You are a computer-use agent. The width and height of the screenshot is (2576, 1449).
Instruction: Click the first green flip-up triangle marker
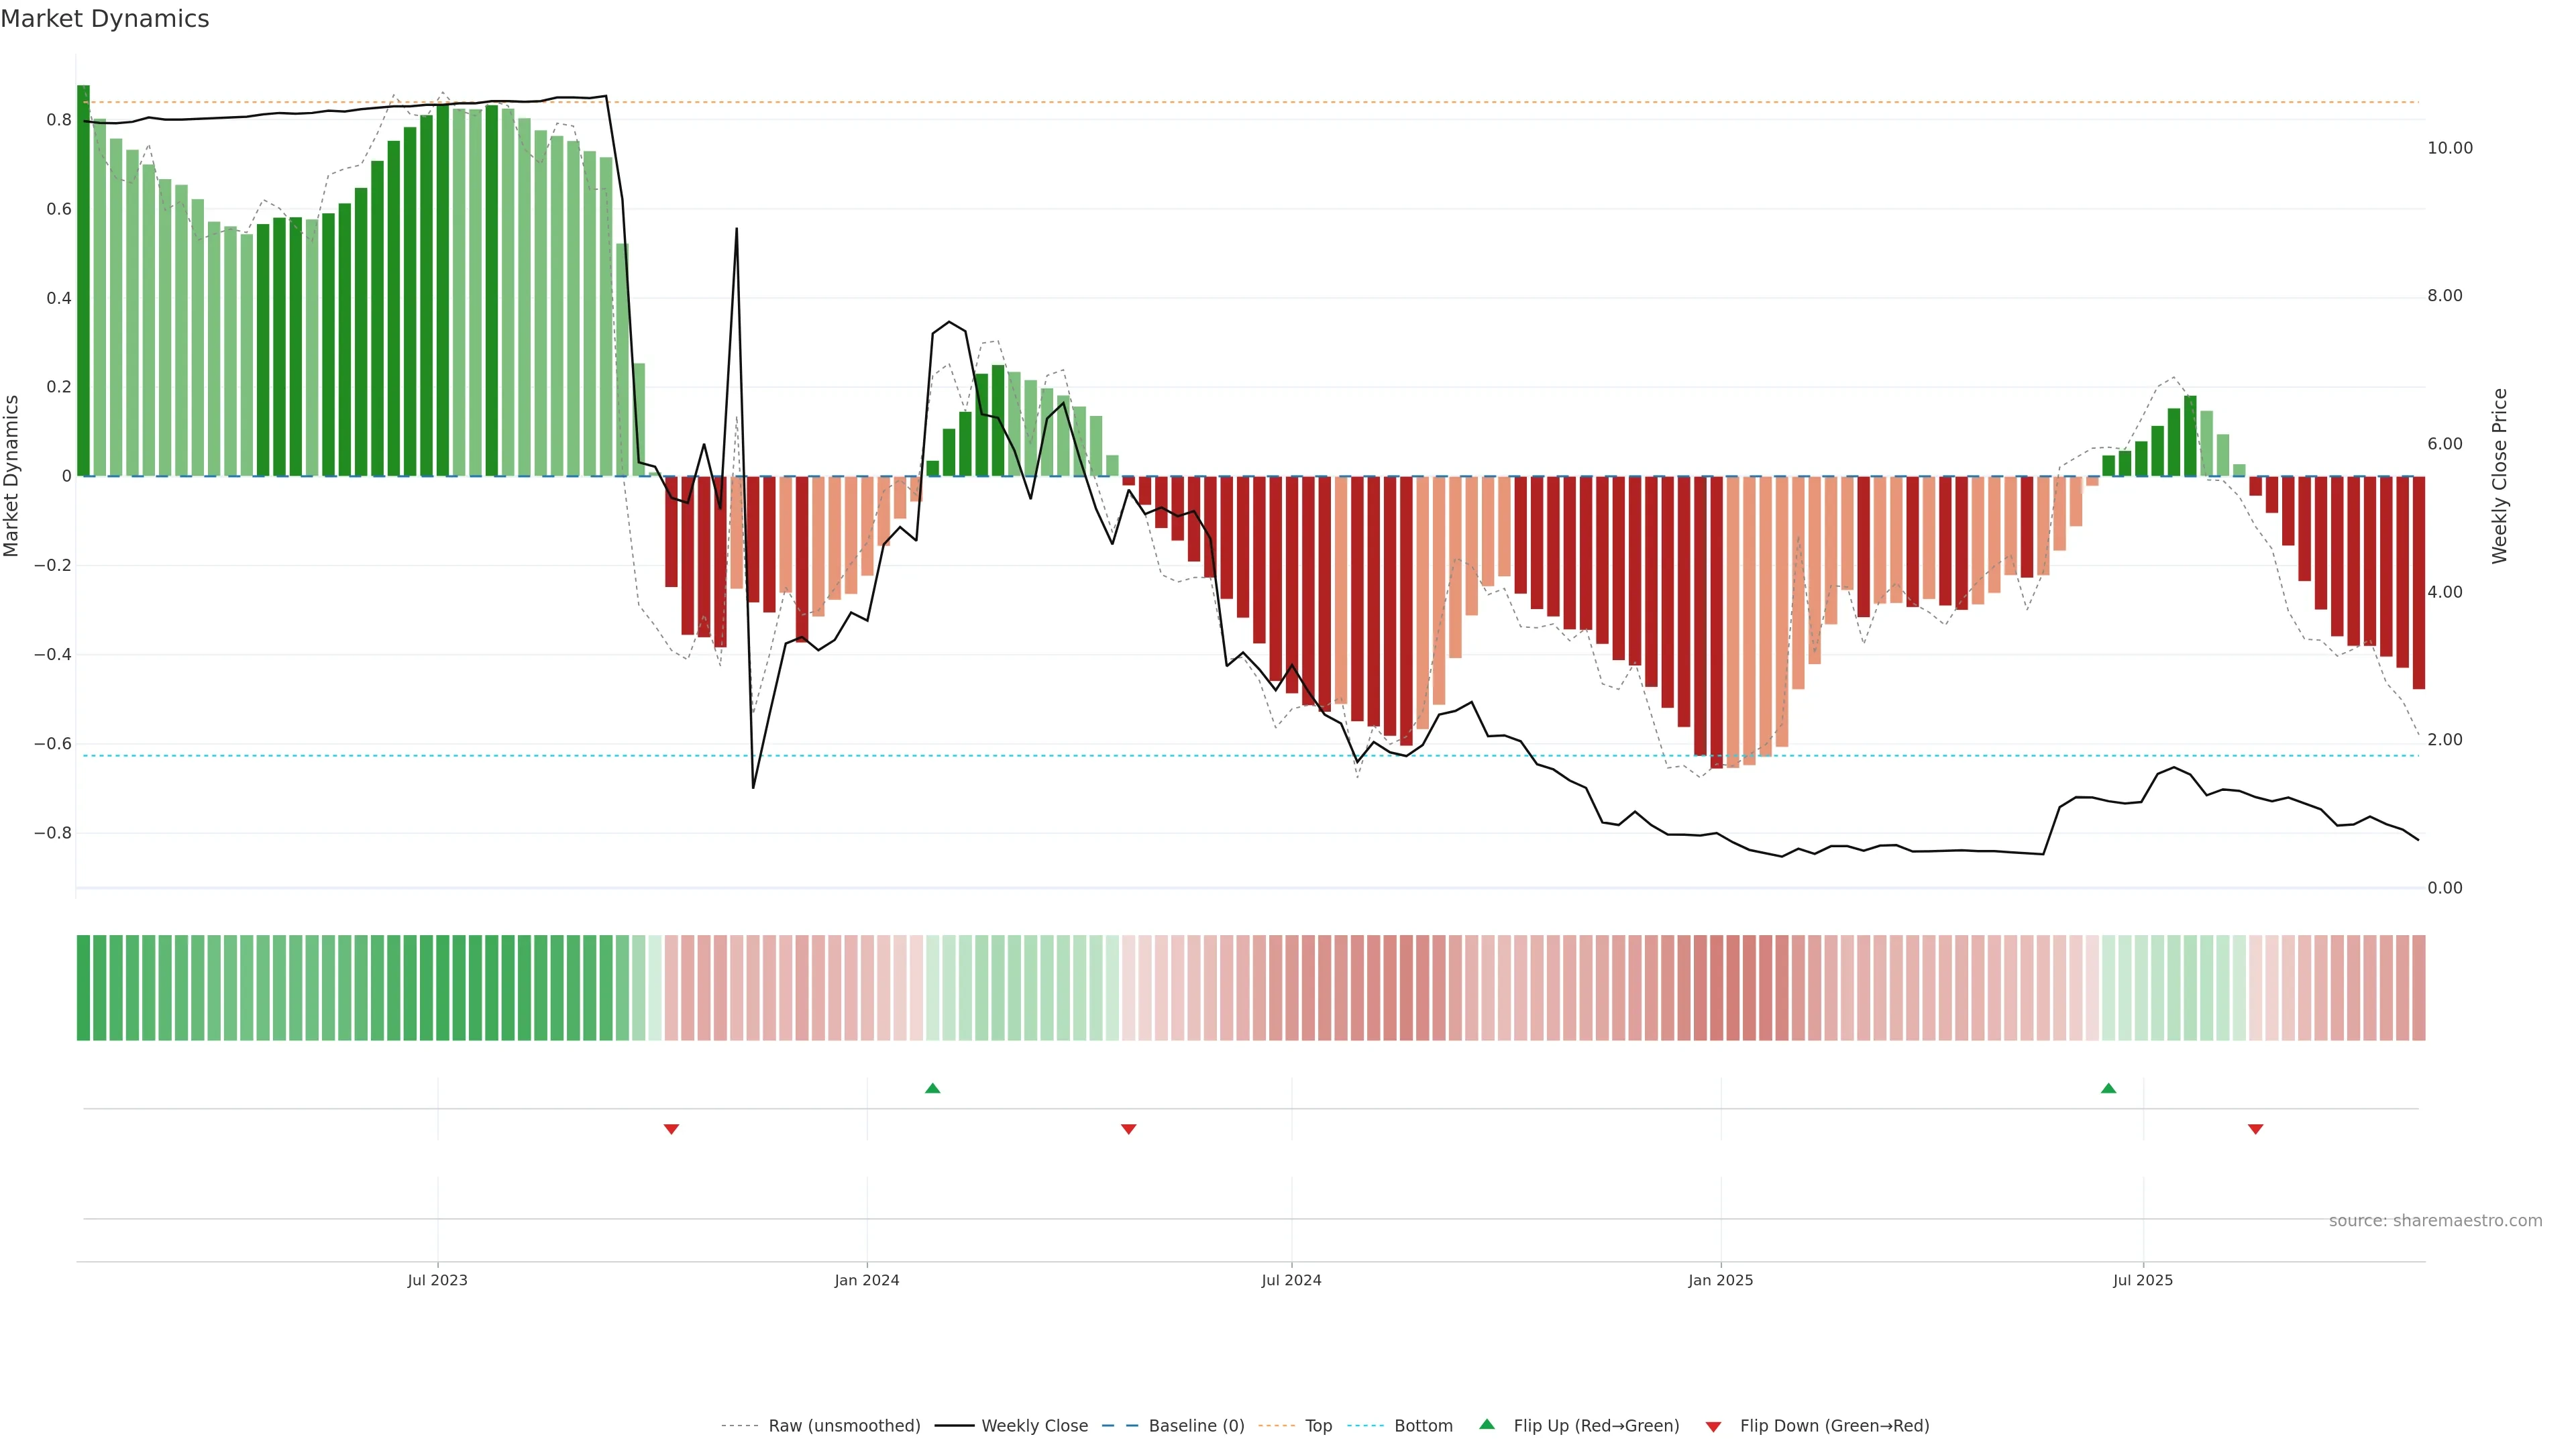tap(932, 1088)
